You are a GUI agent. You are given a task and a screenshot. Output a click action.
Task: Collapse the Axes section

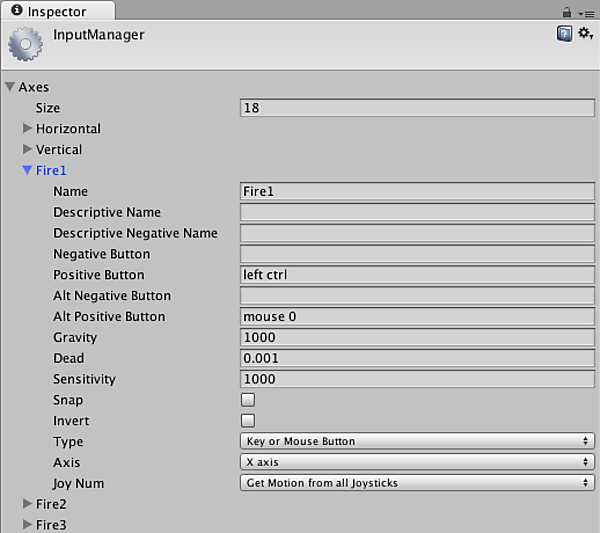coord(11,87)
